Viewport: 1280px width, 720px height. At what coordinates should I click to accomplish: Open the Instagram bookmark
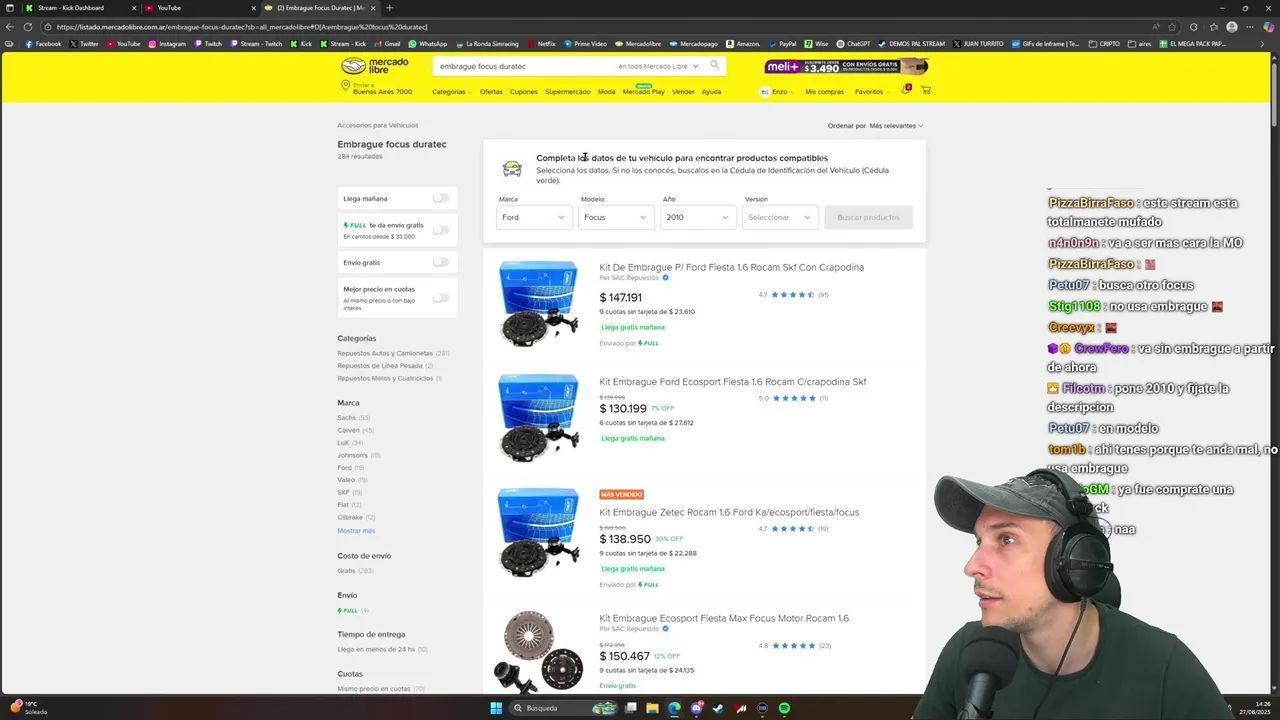click(168, 44)
